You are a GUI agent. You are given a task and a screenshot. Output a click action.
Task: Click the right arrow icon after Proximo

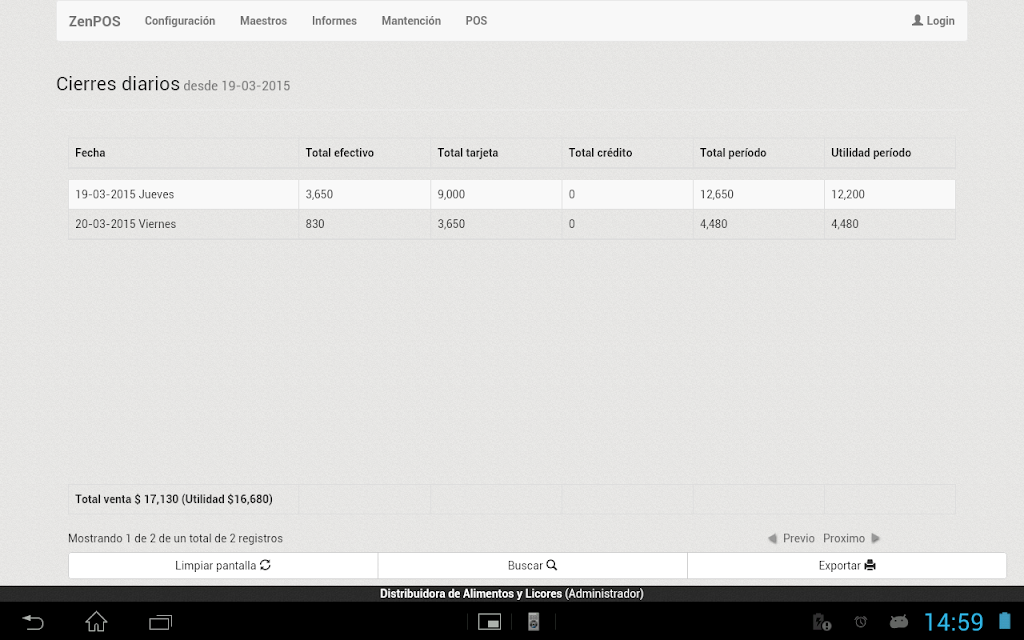[876, 539]
